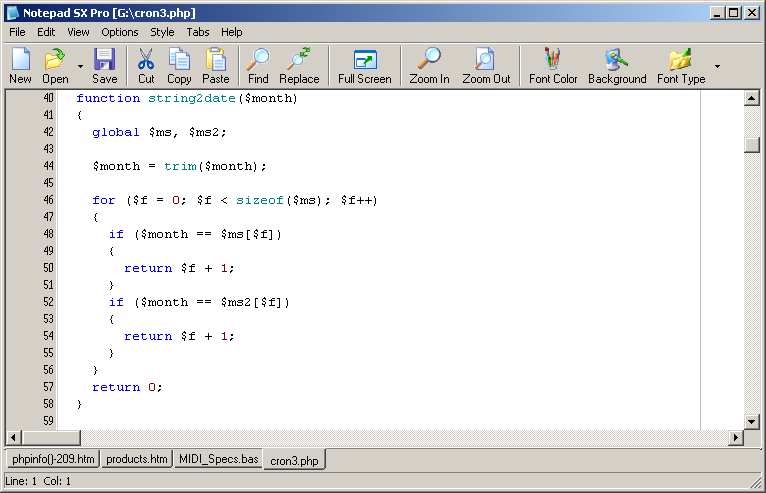Open the View menu
Image resolution: width=766 pixels, height=493 pixels.
(x=78, y=32)
